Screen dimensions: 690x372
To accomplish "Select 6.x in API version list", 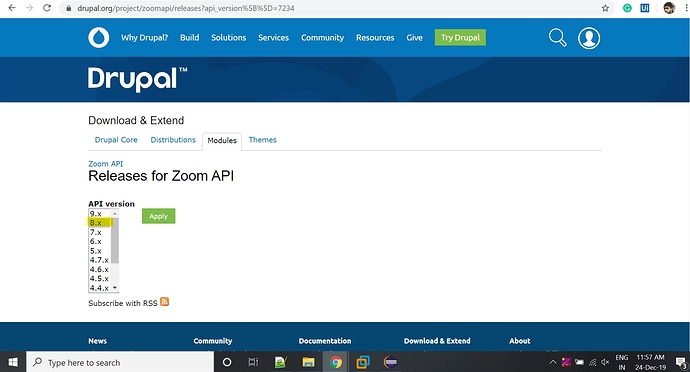I will coord(99,241).
